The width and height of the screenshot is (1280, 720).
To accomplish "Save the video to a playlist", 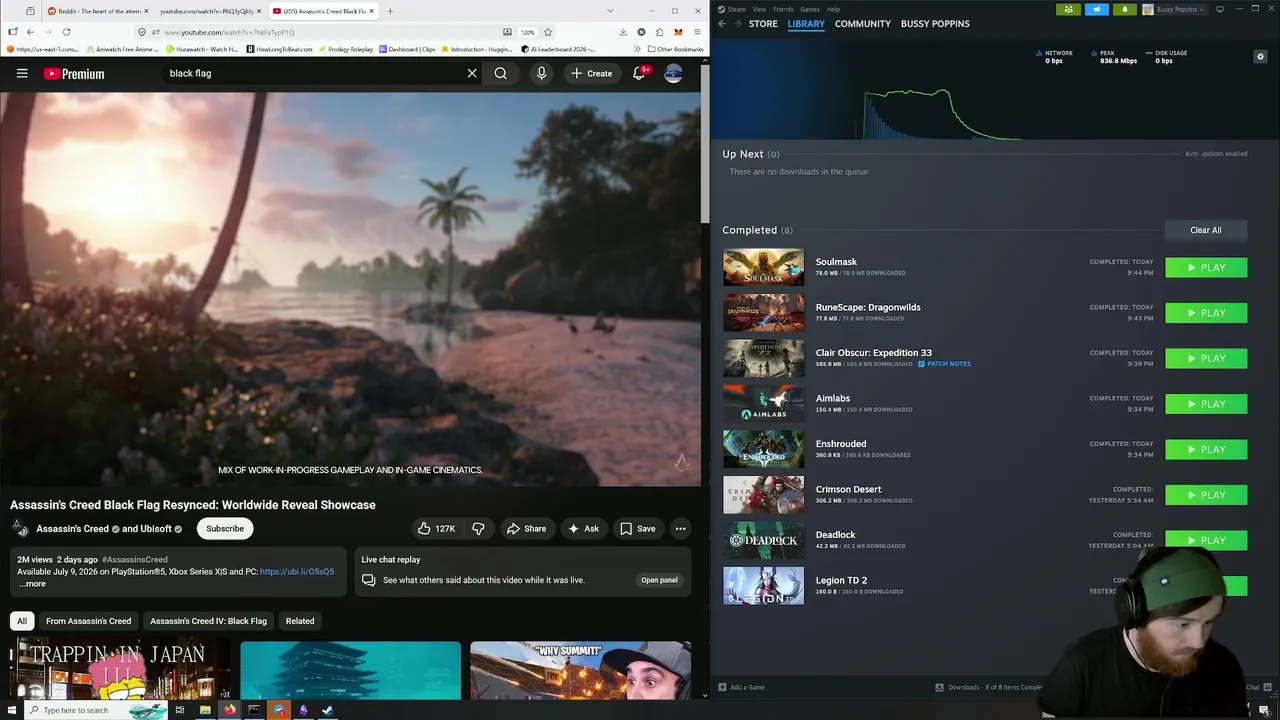I will coord(637,528).
